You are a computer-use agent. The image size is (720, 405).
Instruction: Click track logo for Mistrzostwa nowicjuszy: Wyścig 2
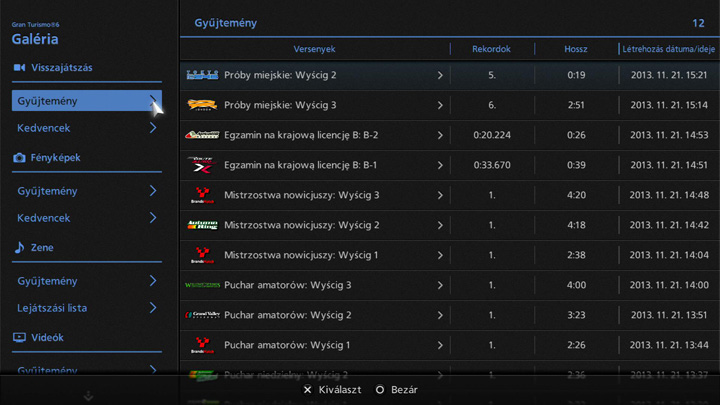point(202,225)
